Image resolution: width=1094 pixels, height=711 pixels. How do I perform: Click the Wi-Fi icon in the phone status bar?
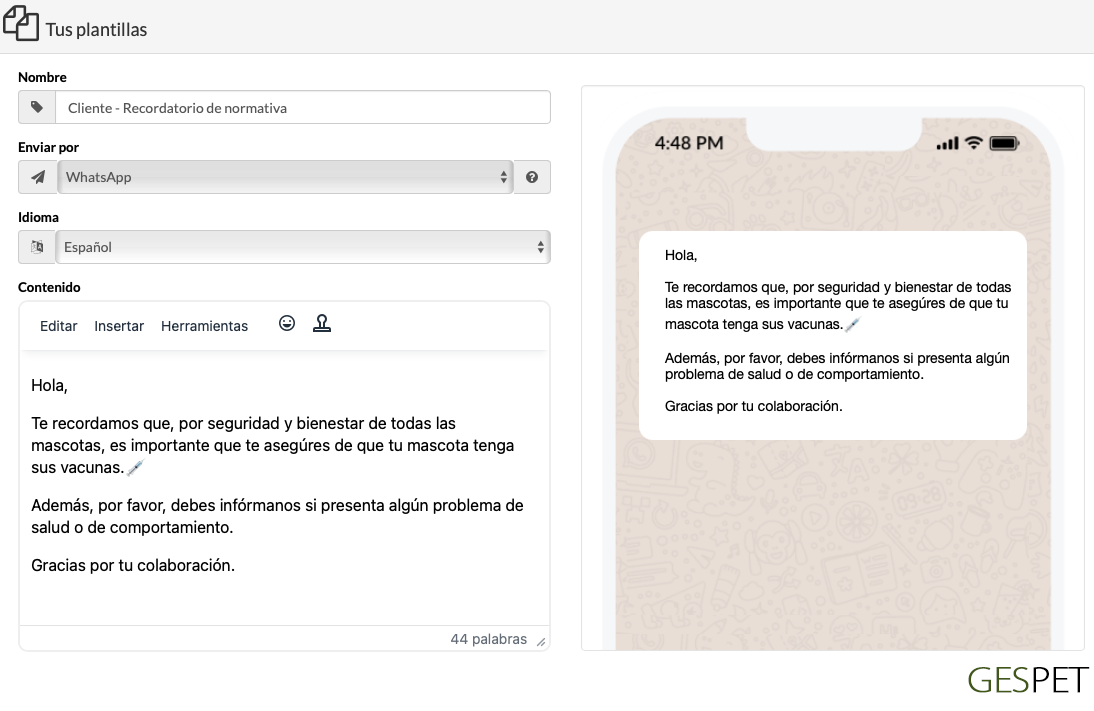point(975,143)
